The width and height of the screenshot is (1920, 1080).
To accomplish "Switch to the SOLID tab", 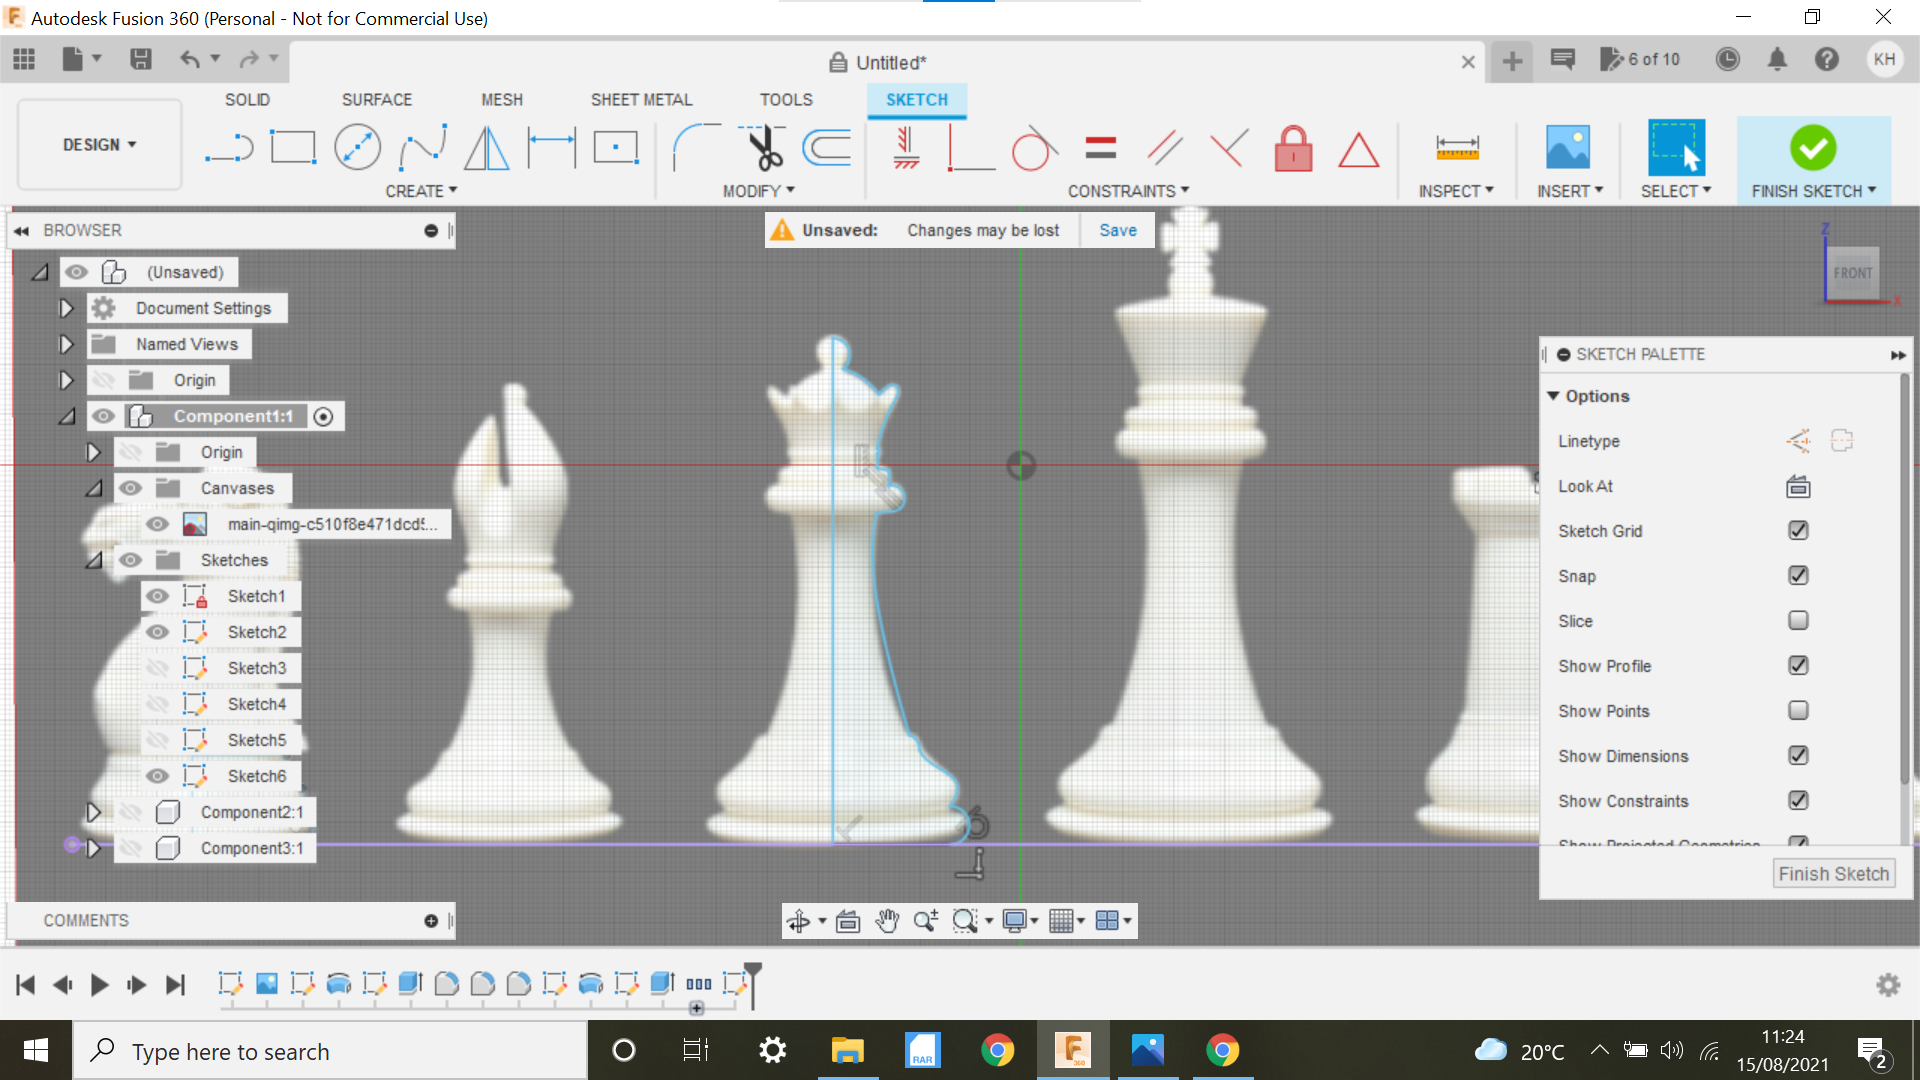I will coord(247,99).
